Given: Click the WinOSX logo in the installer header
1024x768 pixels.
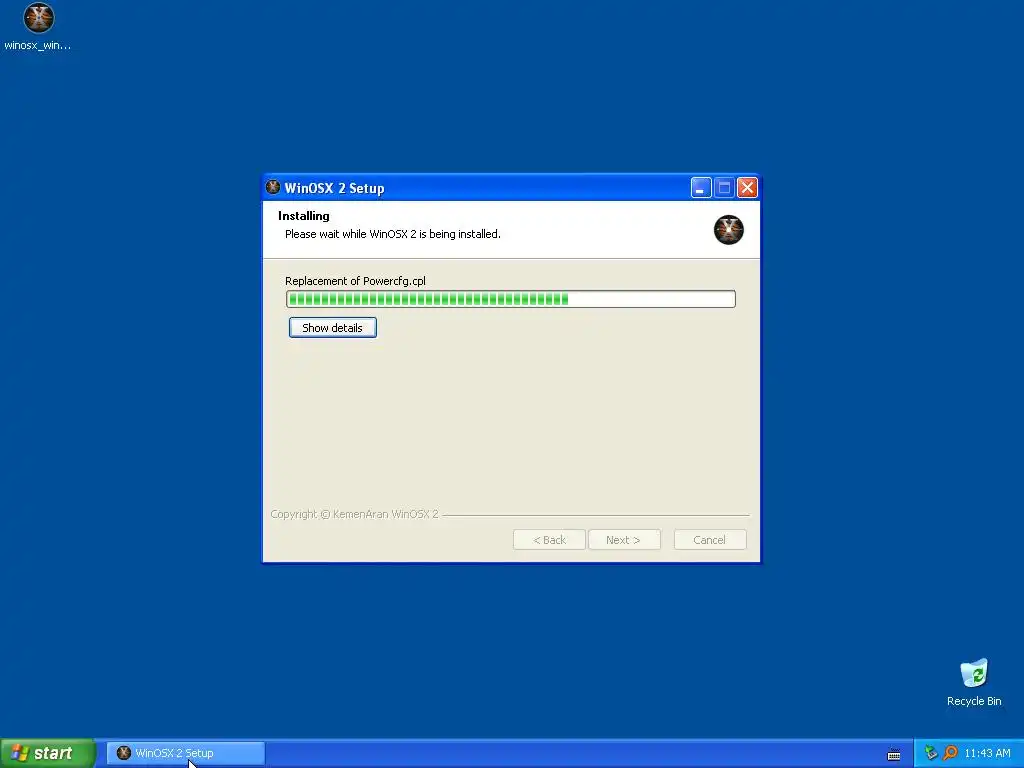Looking at the screenshot, I should pos(728,230).
